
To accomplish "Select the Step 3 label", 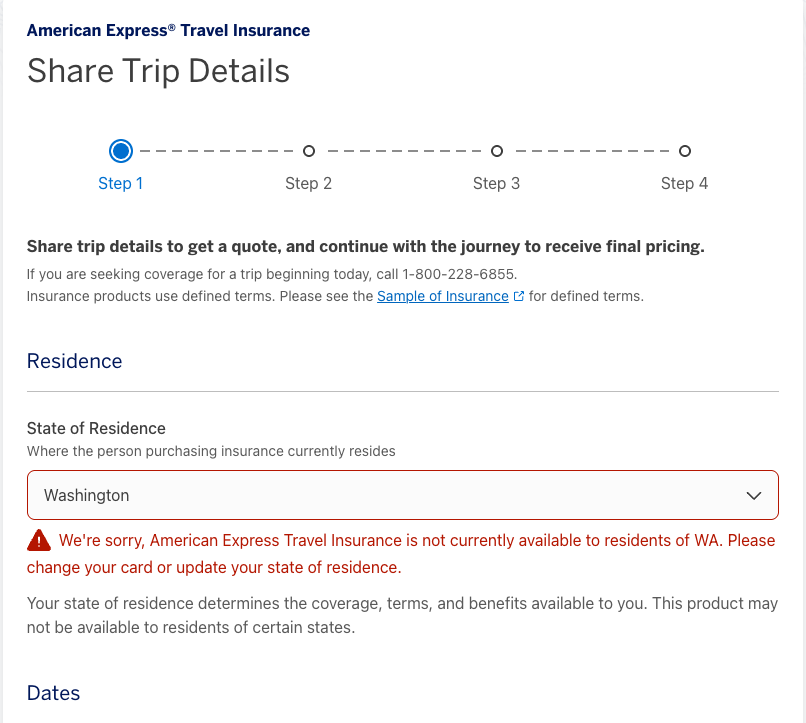I will (496, 183).
